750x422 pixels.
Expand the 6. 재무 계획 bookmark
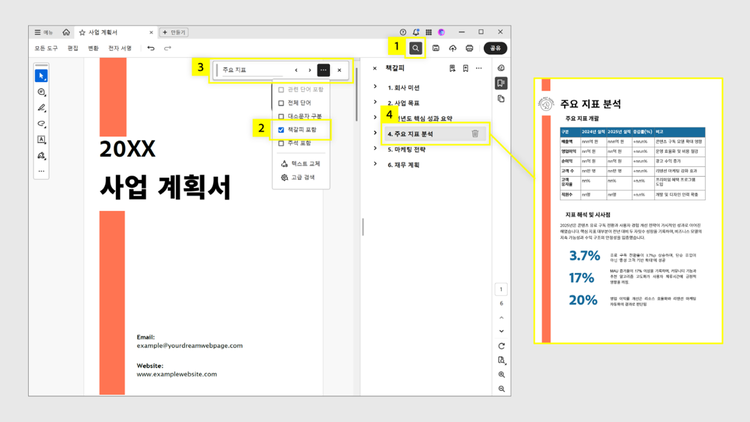tap(375, 164)
